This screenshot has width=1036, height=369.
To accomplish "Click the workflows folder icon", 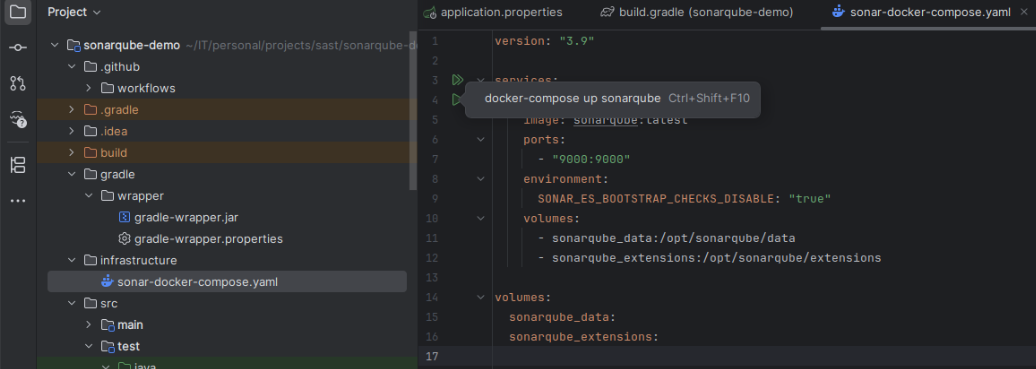I will coord(108,88).
